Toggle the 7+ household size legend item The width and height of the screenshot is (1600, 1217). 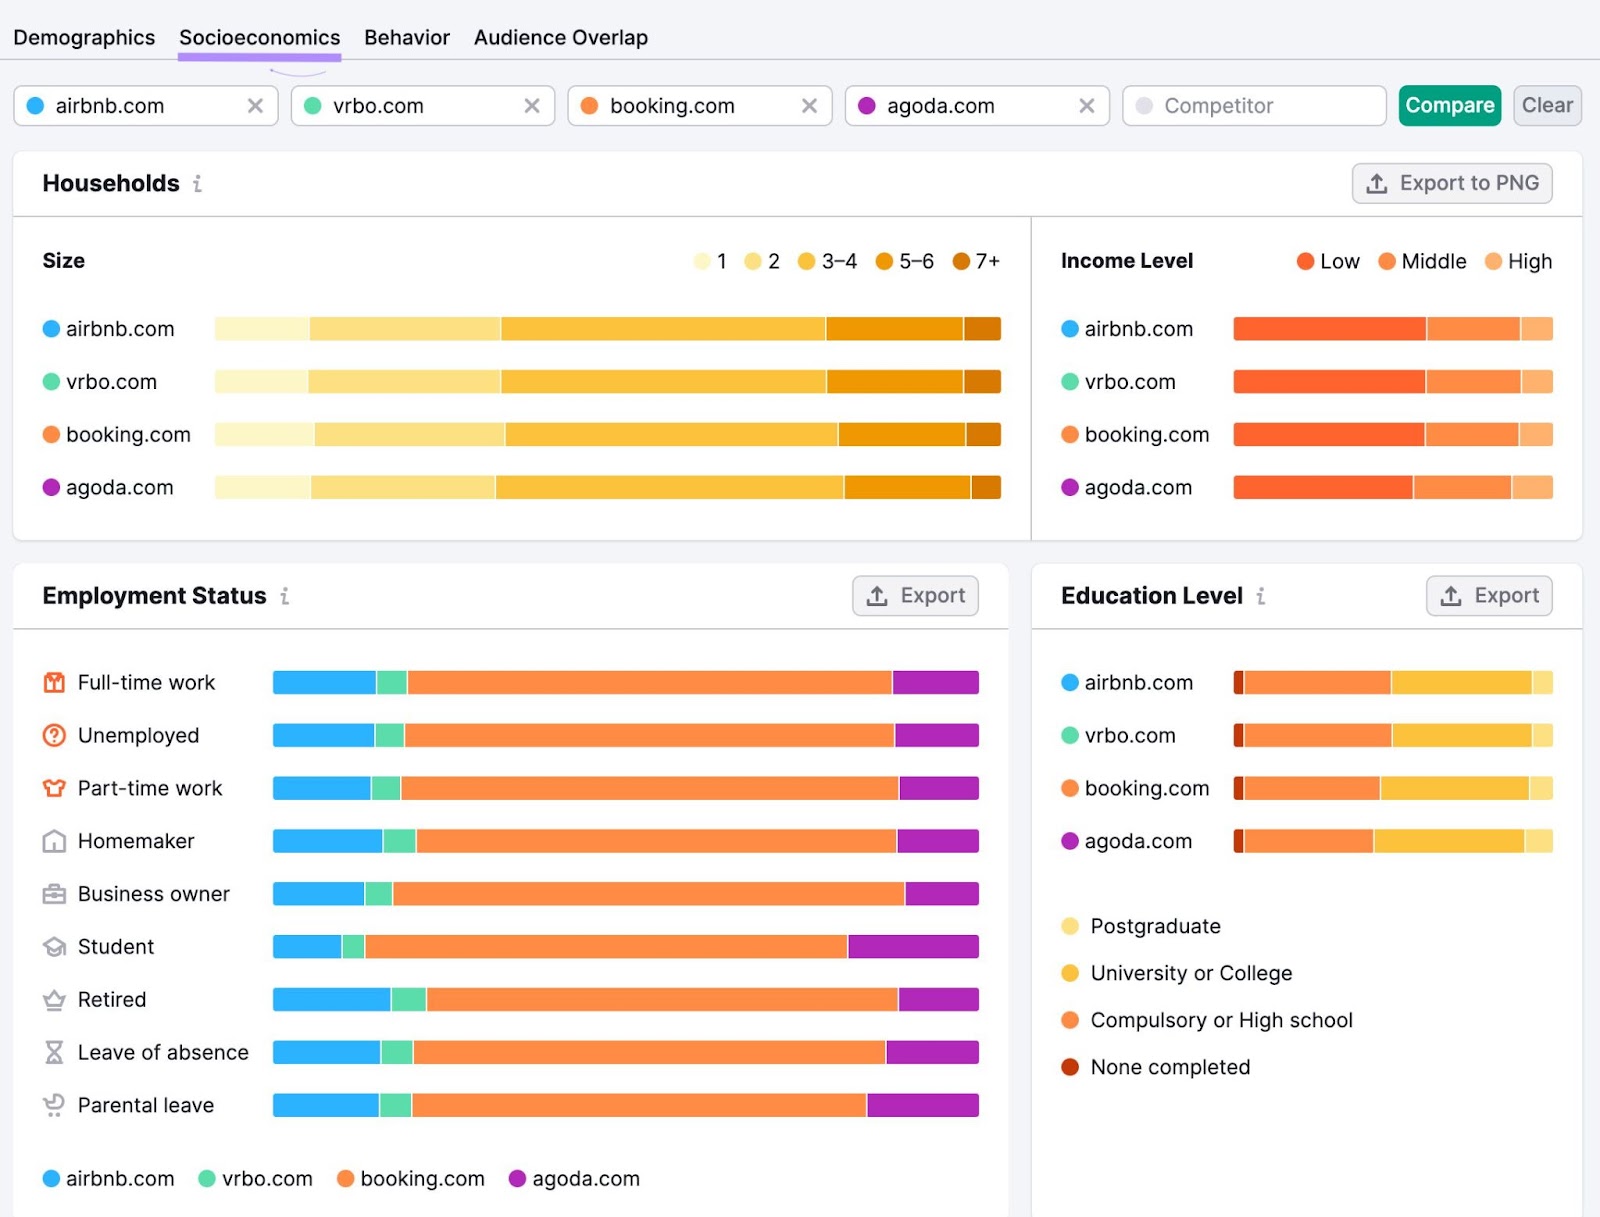(973, 261)
